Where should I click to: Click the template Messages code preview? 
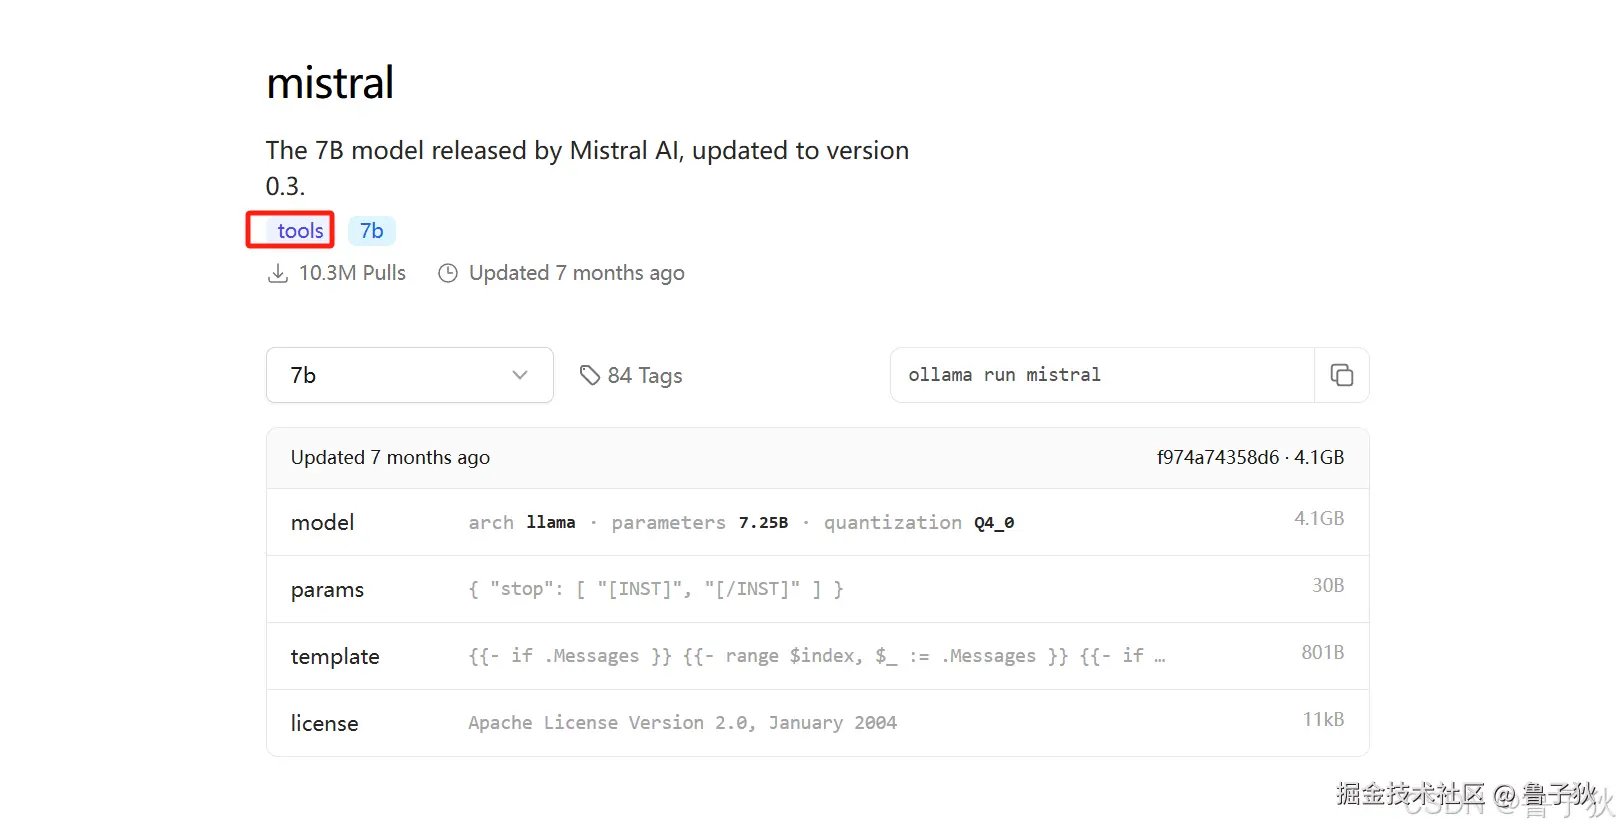pyautogui.click(x=816, y=656)
